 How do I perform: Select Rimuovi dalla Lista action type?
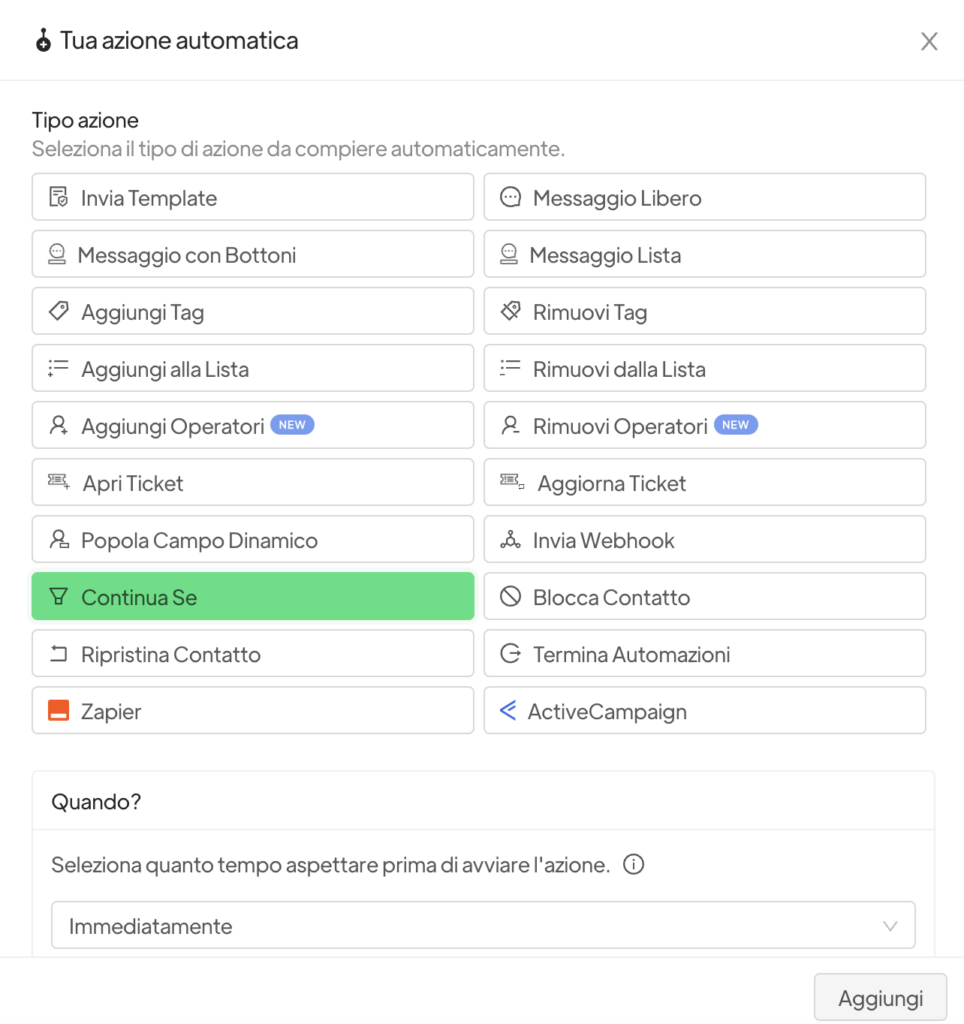click(x=704, y=369)
